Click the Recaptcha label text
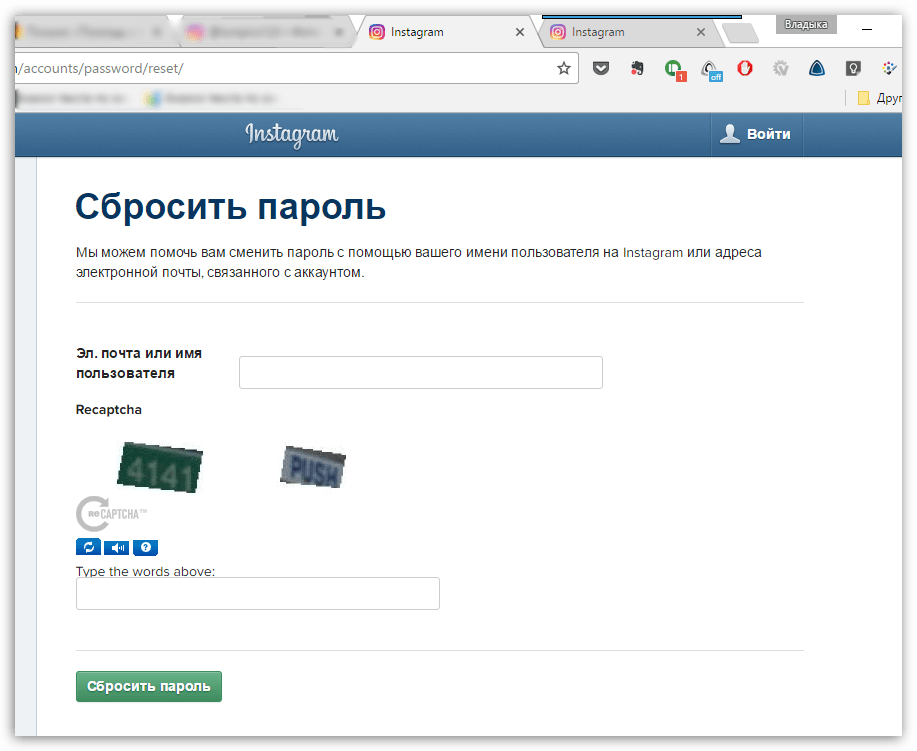Screen dimensions: 917x751 point(109,409)
